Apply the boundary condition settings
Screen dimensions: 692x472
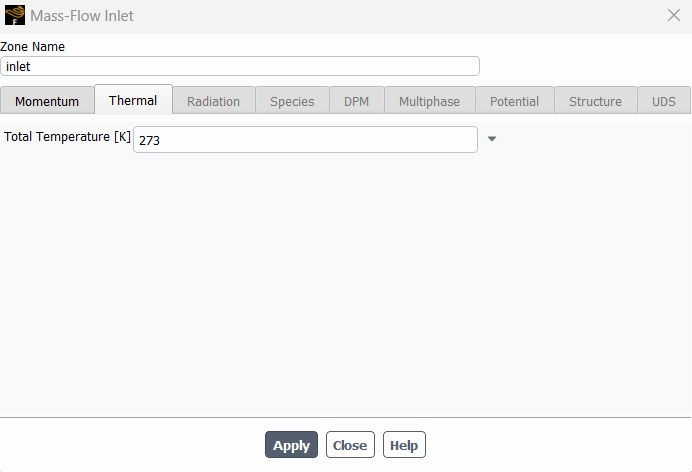tap(291, 445)
